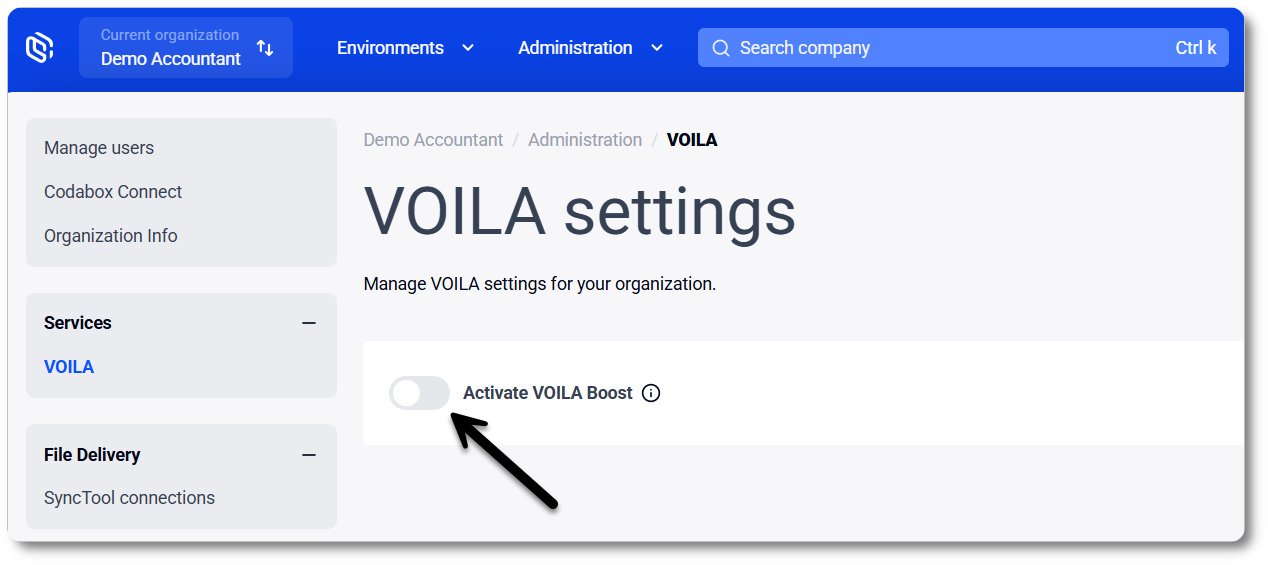1268x565 pixels.
Task: Collapse the Services section
Action: (x=309, y=323)
